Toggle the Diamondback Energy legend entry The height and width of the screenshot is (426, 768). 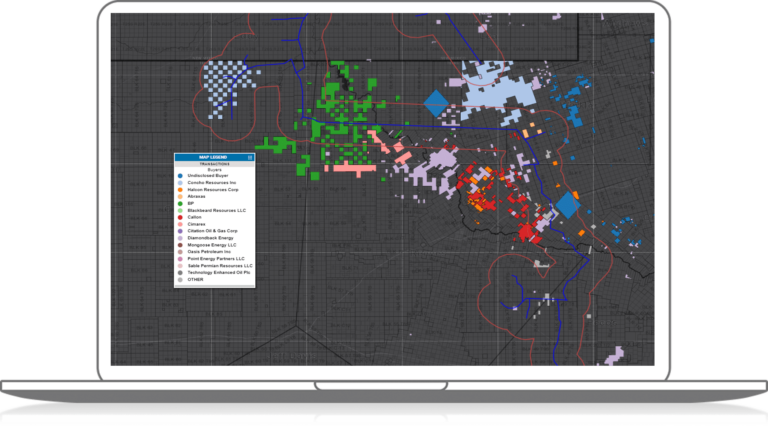pyautogui.click(x=204, y=238)
